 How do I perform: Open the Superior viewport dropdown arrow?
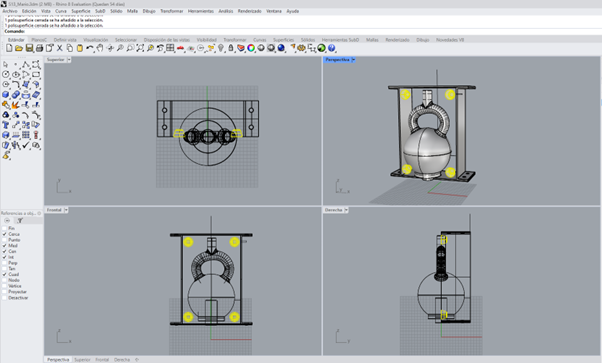click(69, 60)
